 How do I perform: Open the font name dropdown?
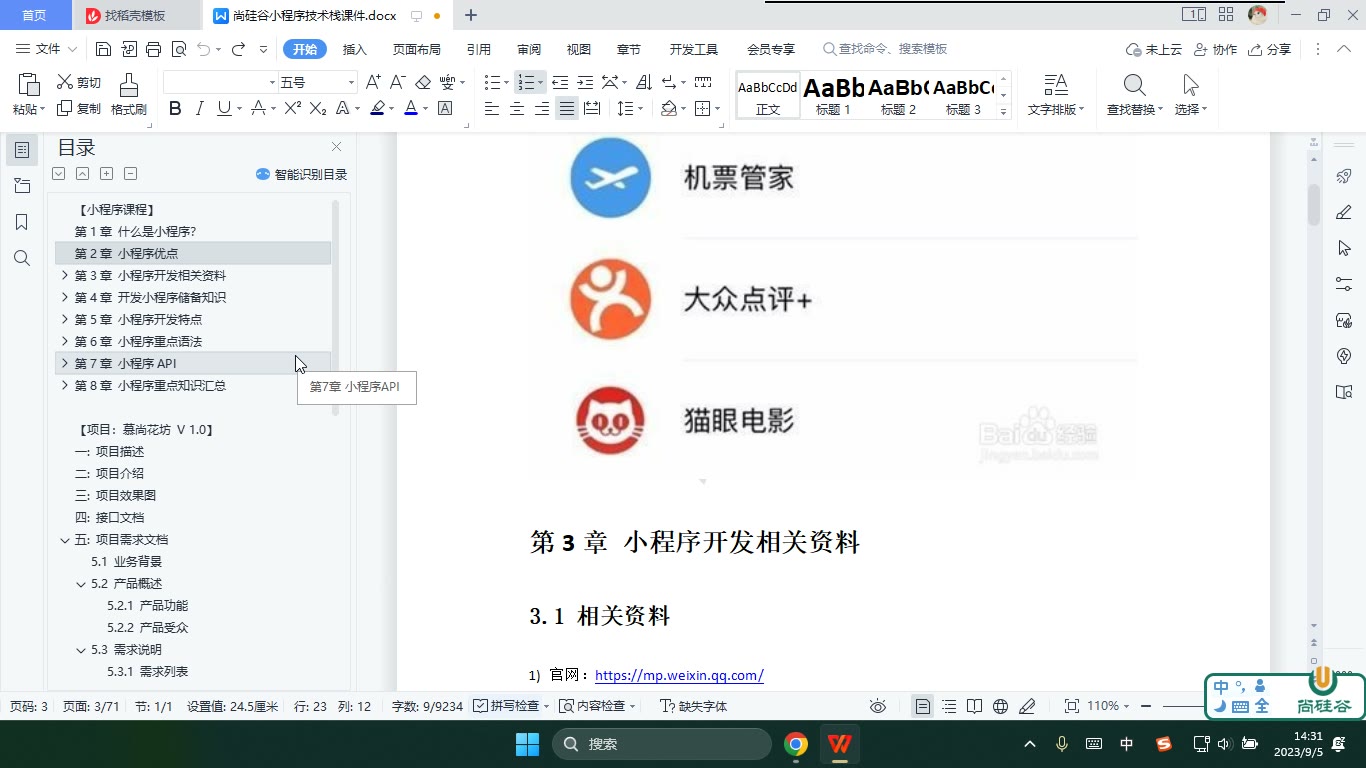pos(272,82)
